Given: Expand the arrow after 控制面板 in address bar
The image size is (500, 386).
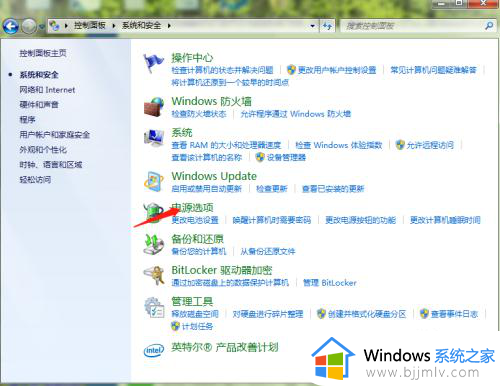Looking at the screenshot, I should (114, 26).
